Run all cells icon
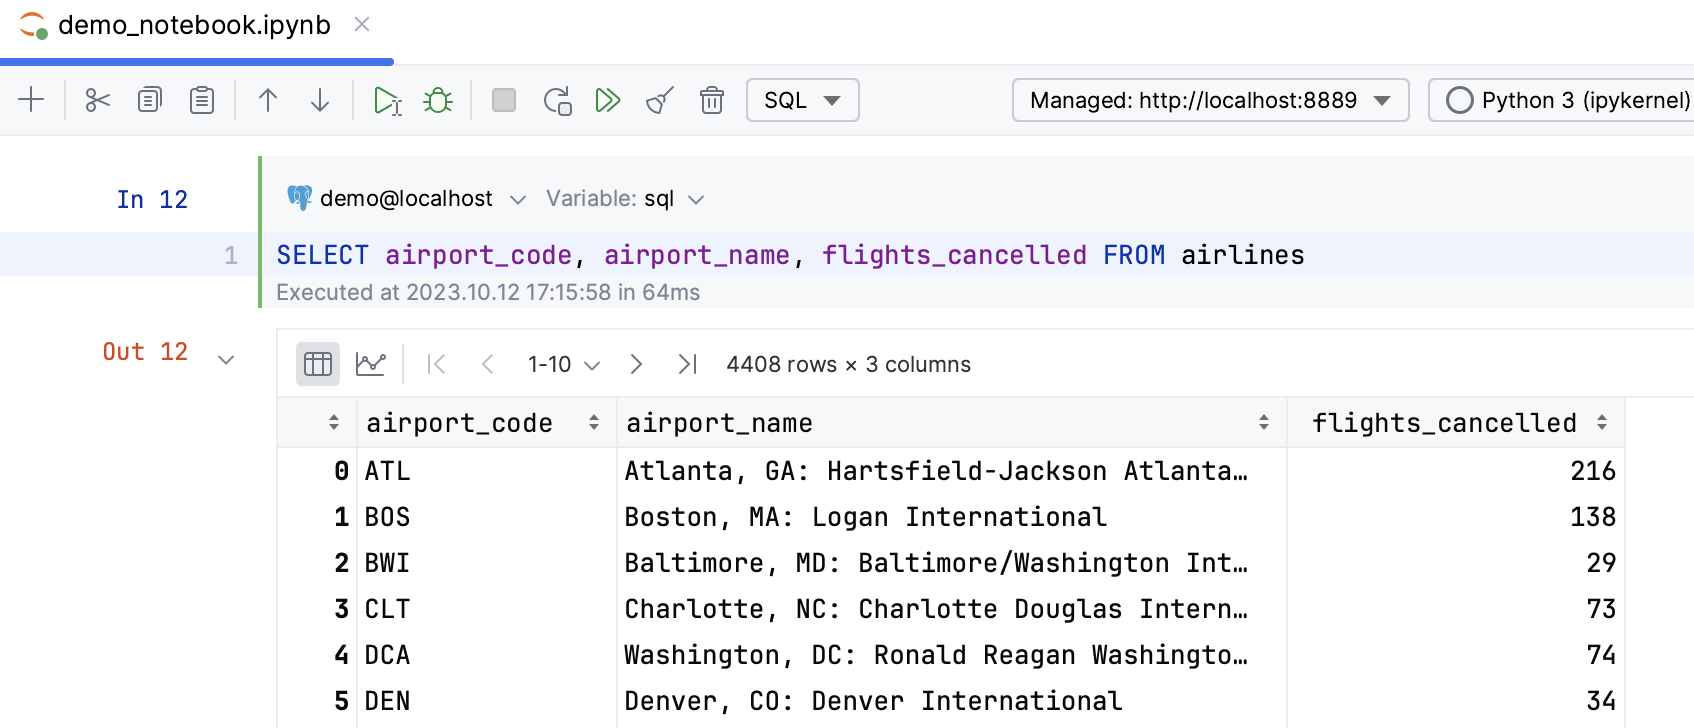Viewport: 1694px width, 728px height. [608, 100]
